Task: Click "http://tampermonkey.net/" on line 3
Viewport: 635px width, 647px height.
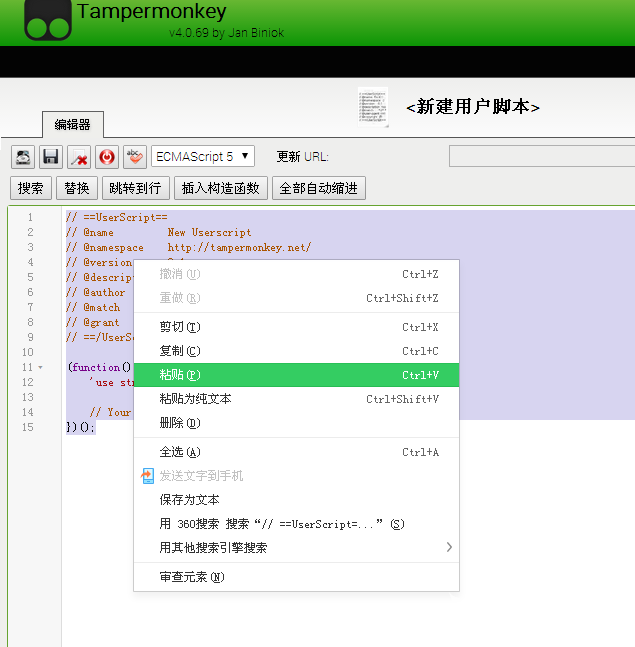Action: tap(239, 248)
